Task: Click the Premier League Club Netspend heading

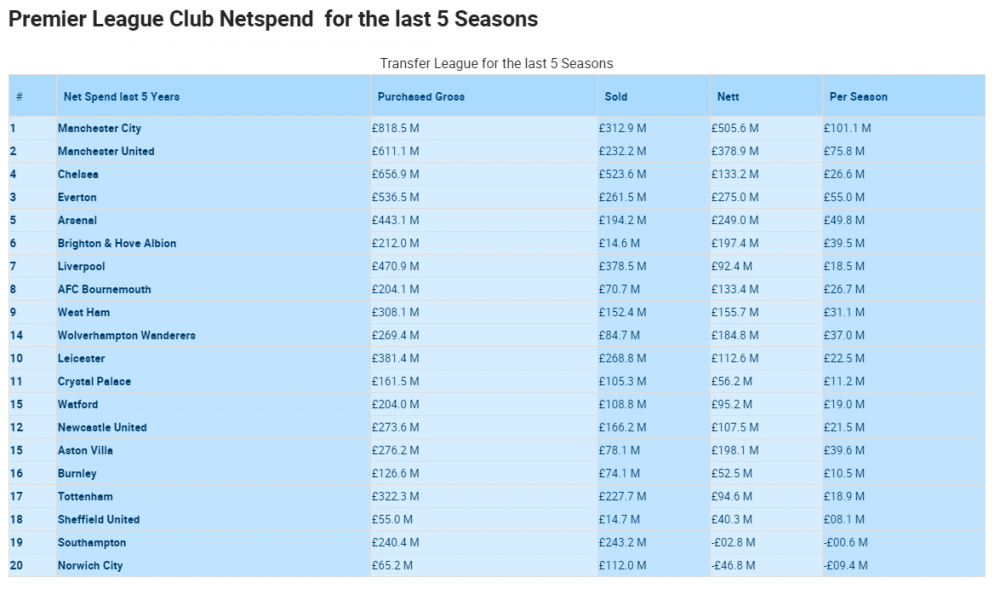Action: tap(272, 19)
